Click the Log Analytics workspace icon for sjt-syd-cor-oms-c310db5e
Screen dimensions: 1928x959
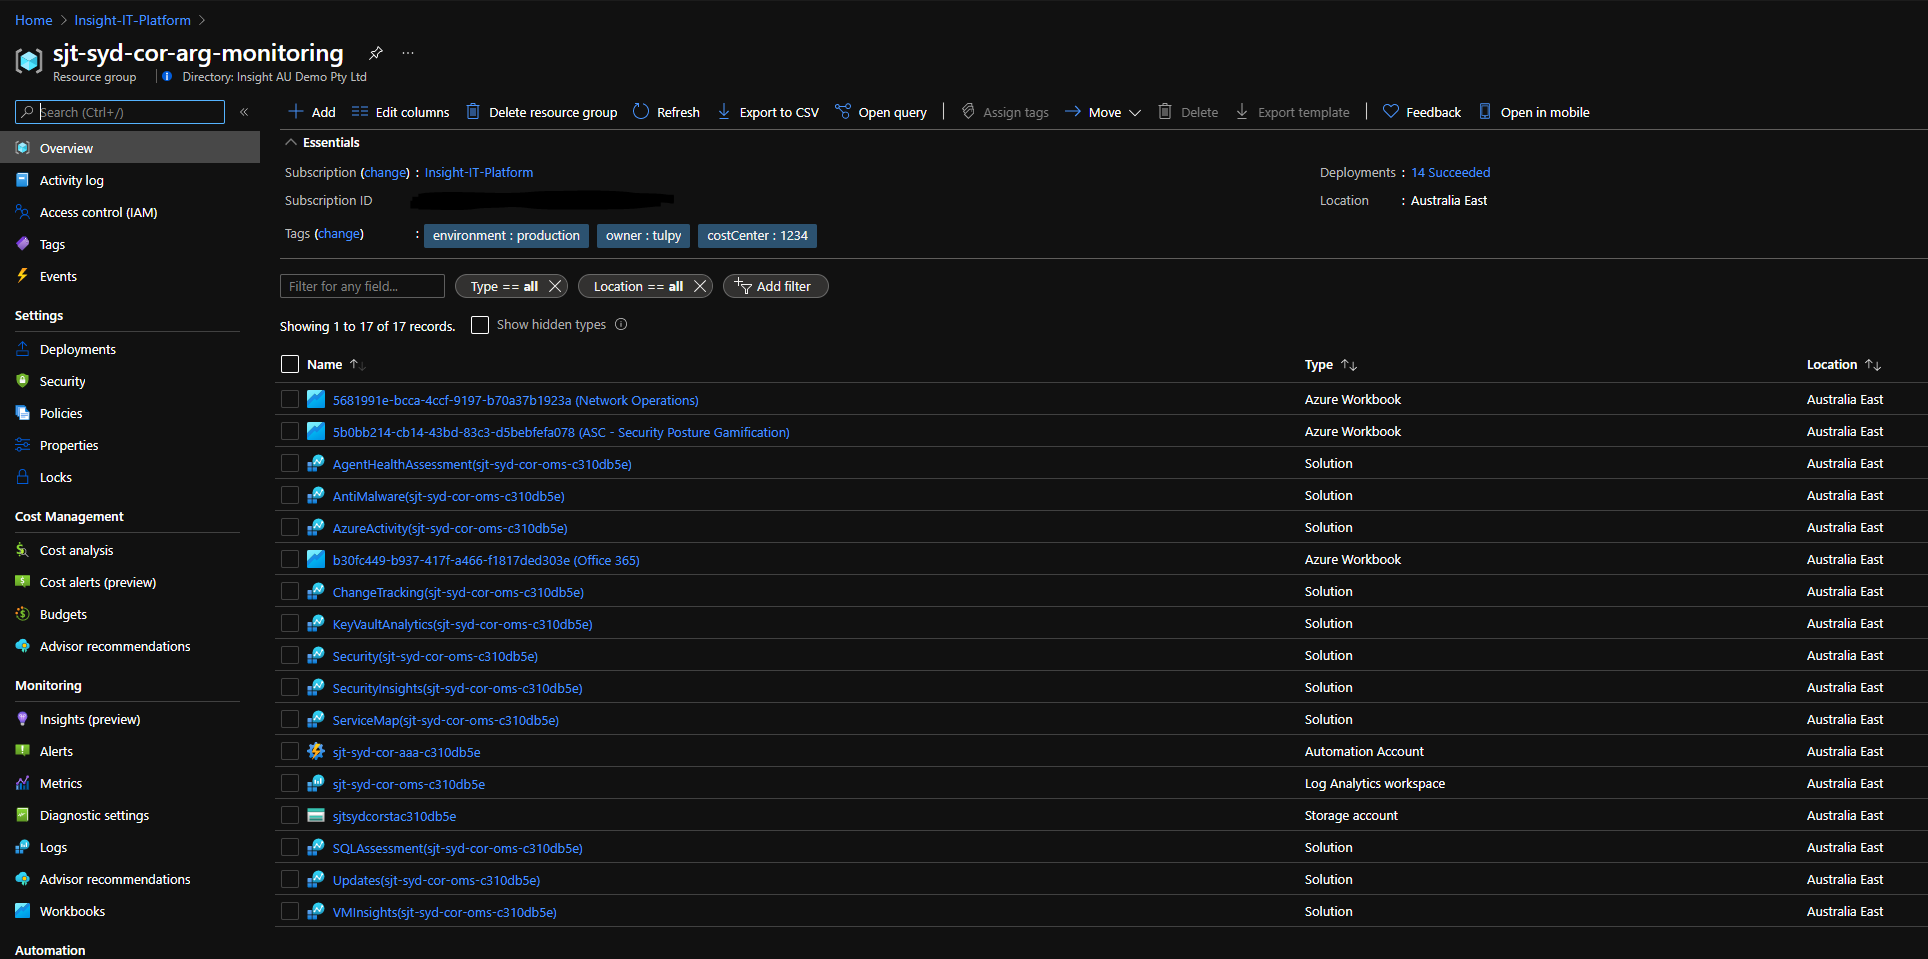[x=316, y=783]
